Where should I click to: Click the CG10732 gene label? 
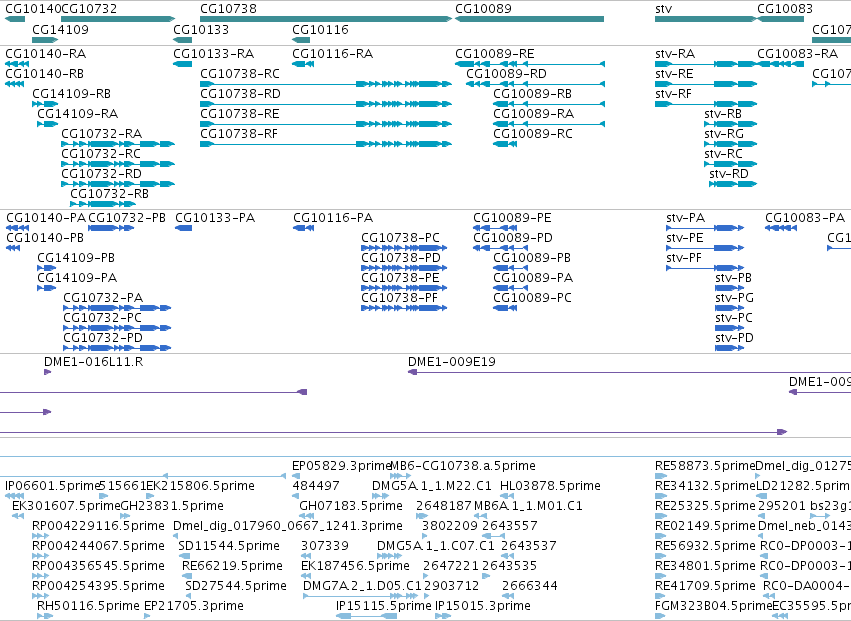89,9
